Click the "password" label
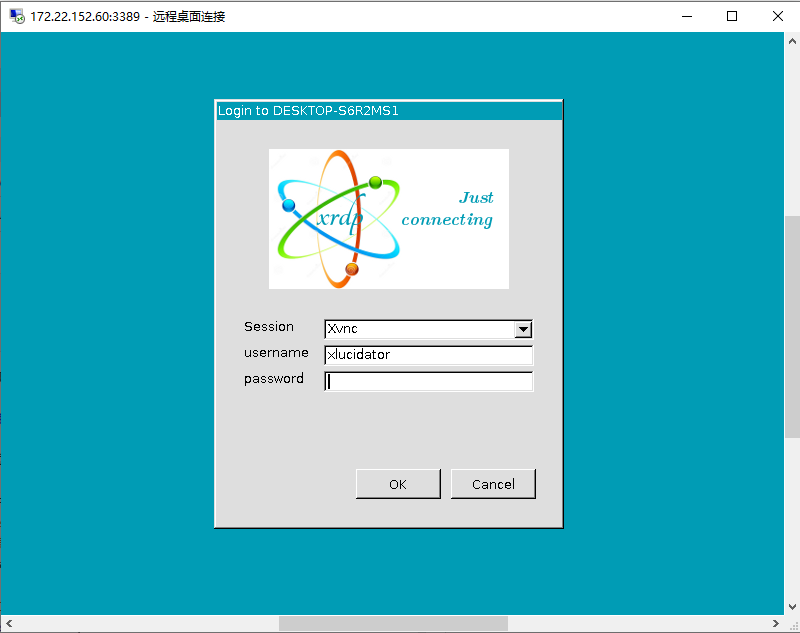 coord(273,379)
